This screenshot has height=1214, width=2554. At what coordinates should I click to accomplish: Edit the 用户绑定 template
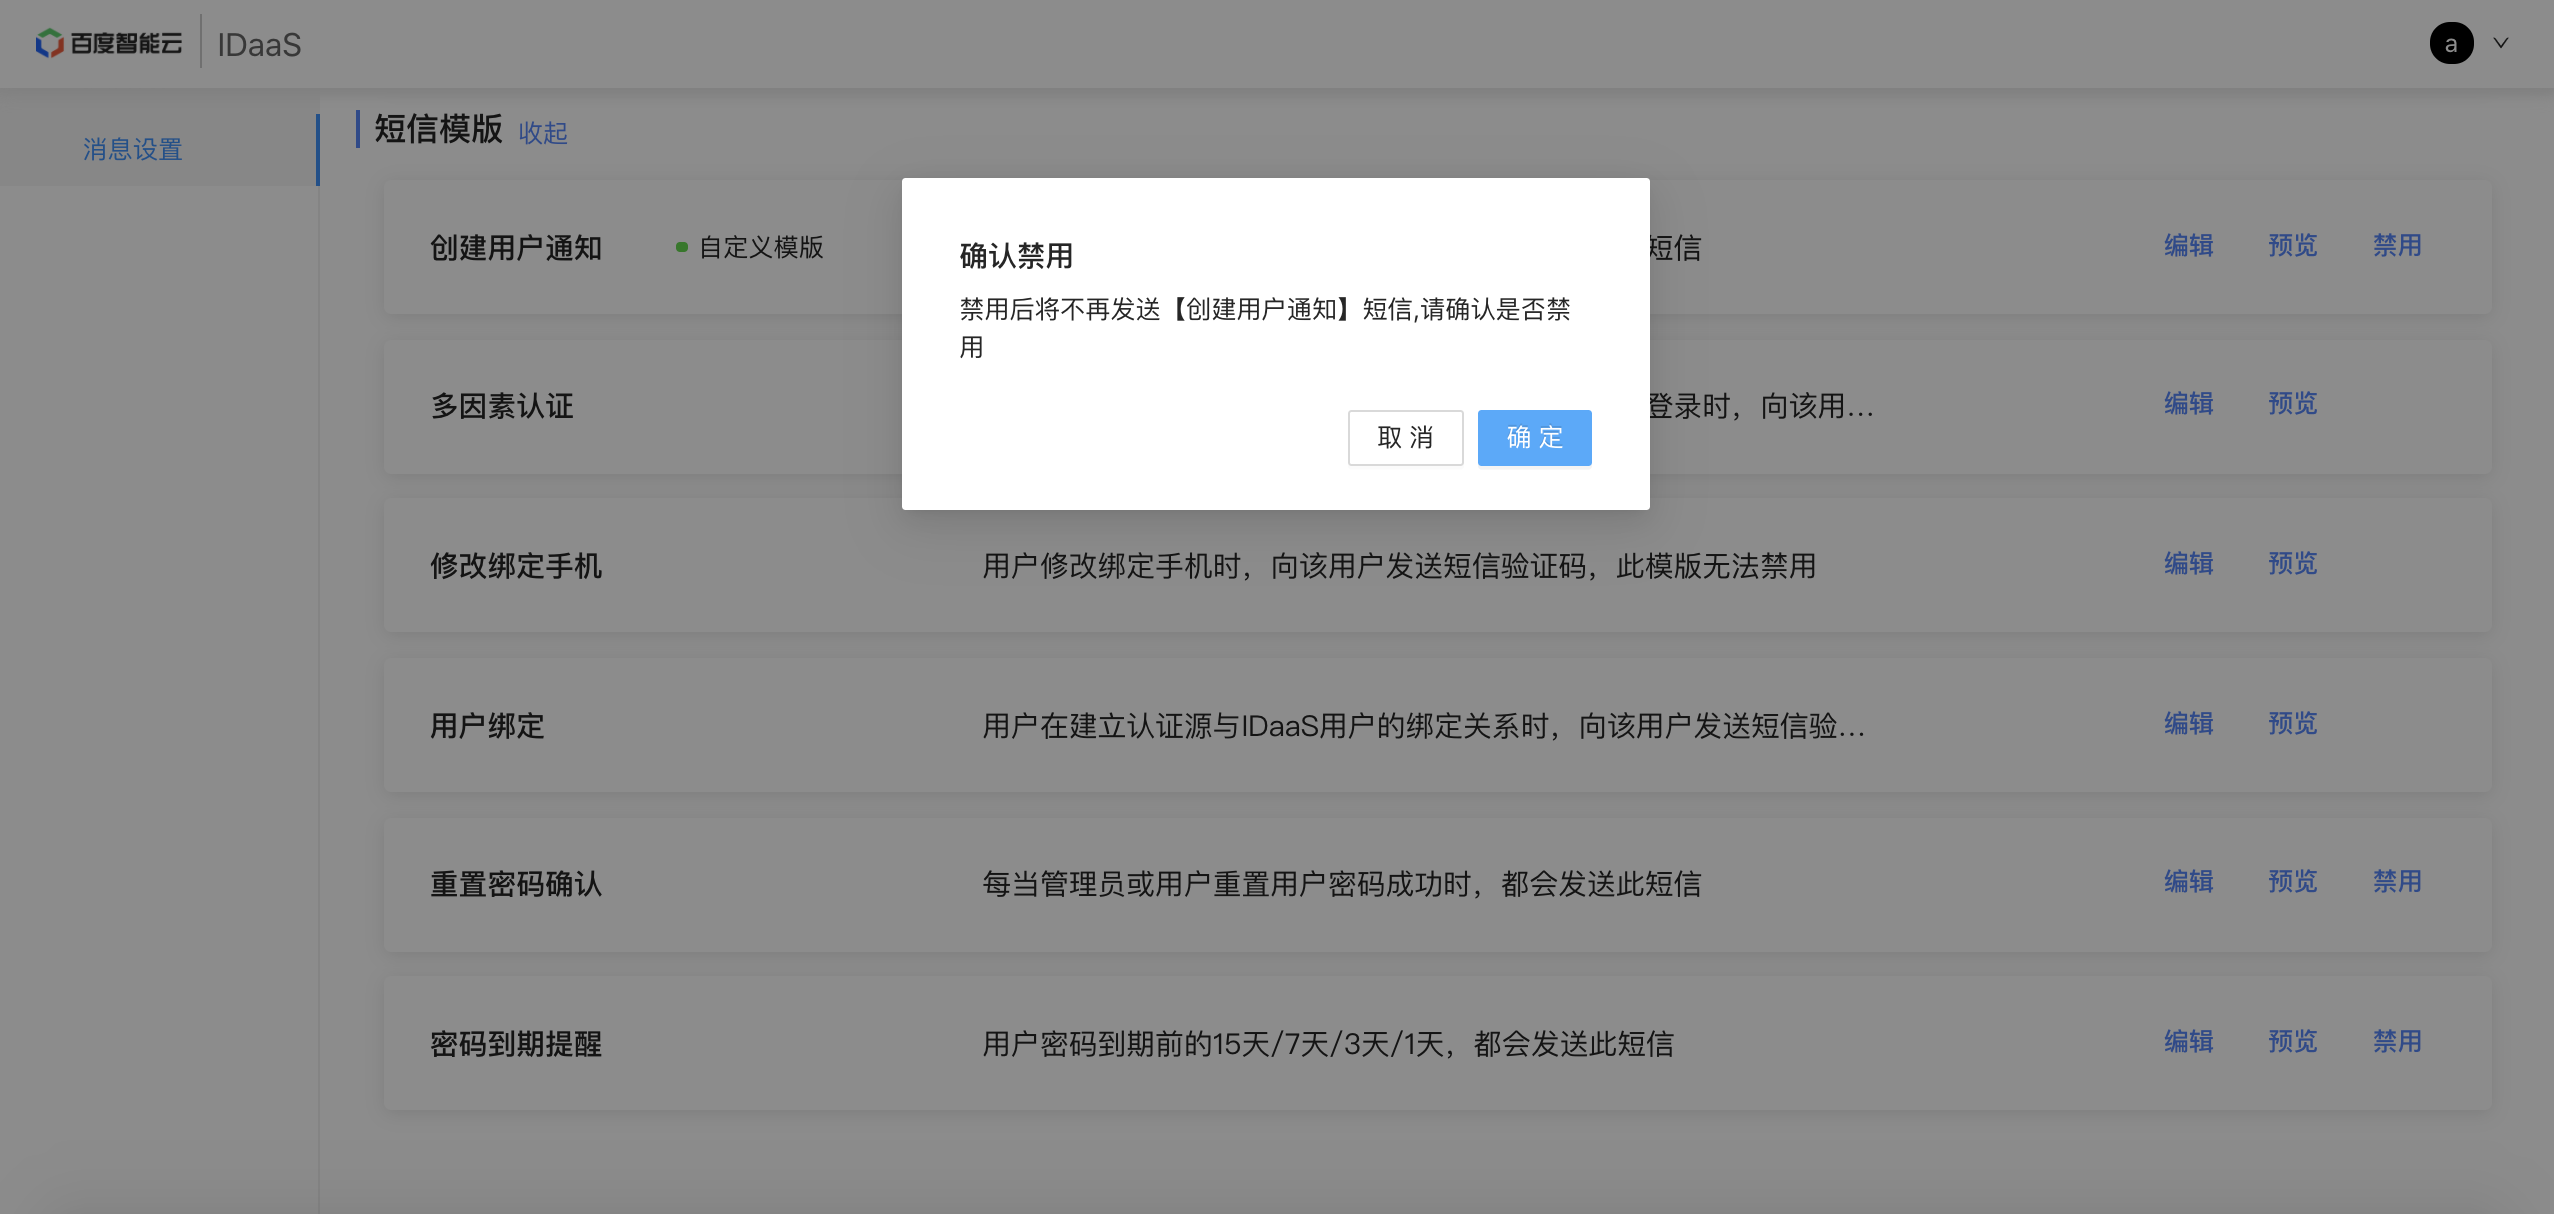[2188, 723]
